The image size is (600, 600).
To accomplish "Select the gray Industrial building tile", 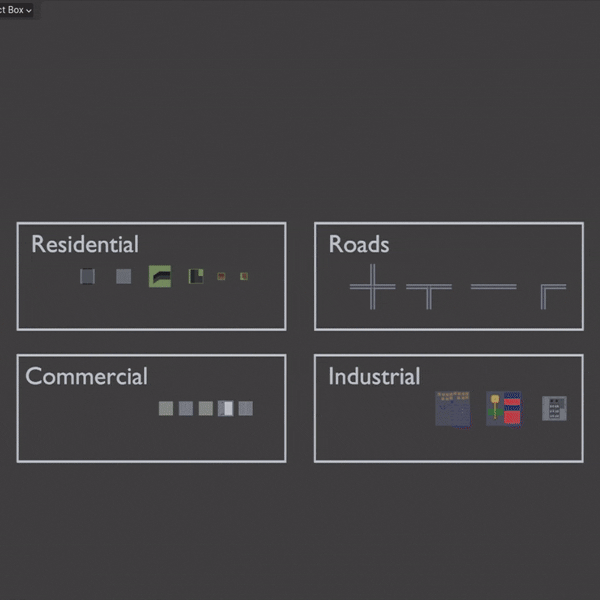I will pyautogui.click(x=554, y=409).
